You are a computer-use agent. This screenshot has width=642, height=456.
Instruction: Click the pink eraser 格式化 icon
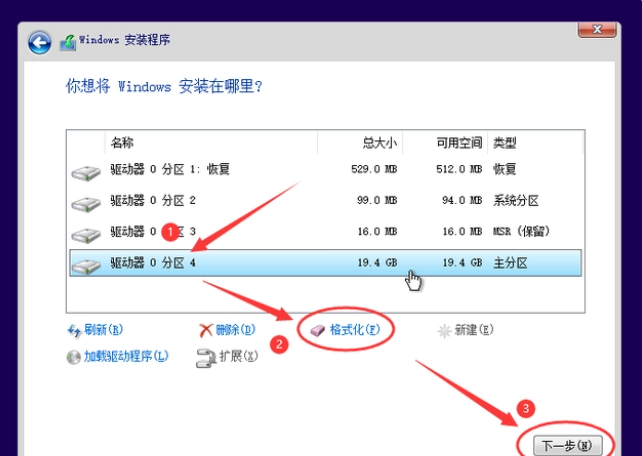318,330
